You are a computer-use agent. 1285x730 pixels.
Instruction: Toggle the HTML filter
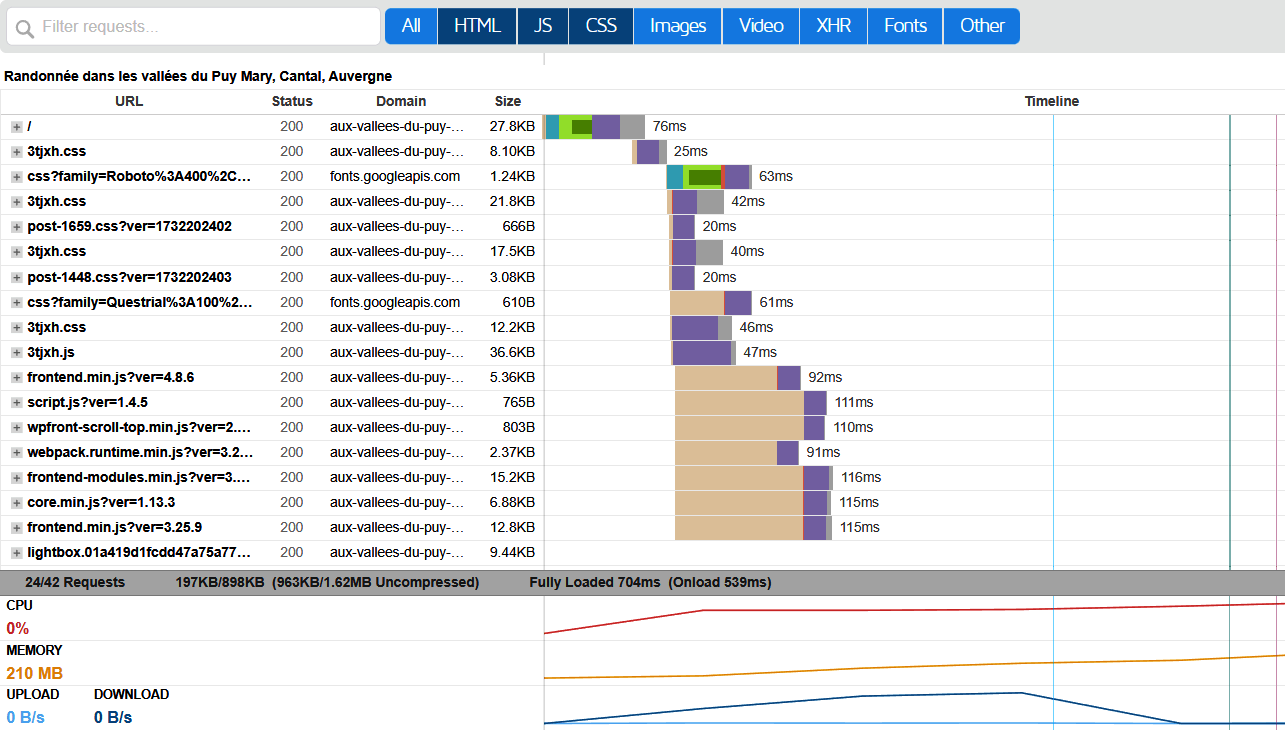477,26
